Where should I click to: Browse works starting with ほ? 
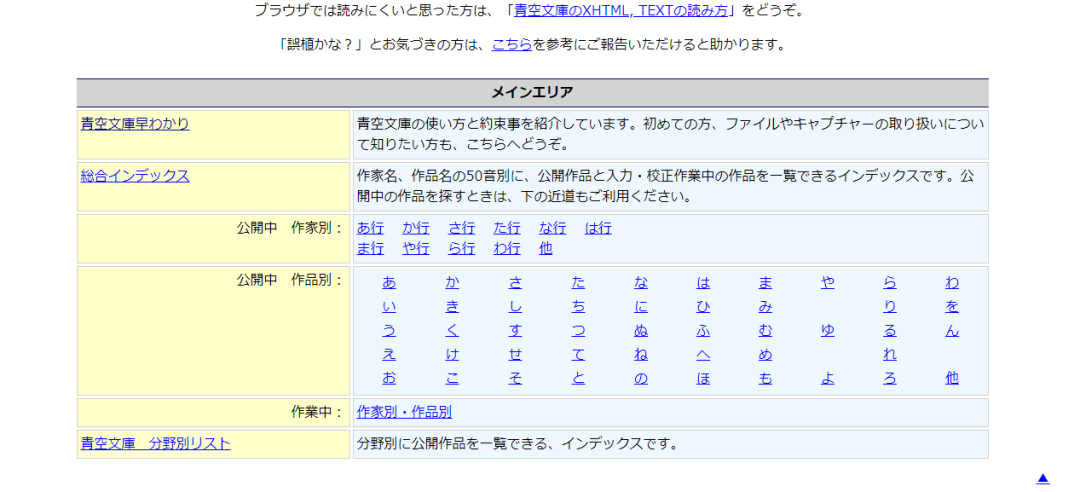coord(703,378)
